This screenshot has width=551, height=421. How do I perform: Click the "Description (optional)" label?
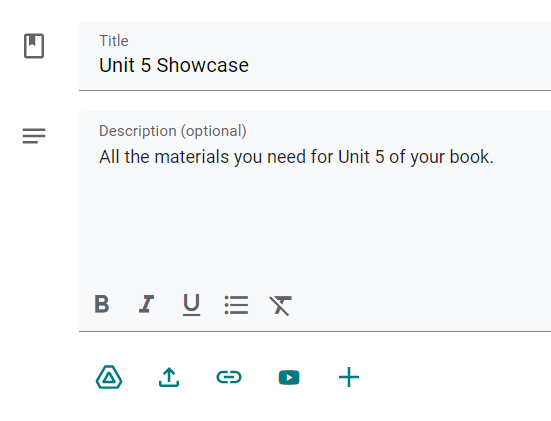[x=173, y=131]
